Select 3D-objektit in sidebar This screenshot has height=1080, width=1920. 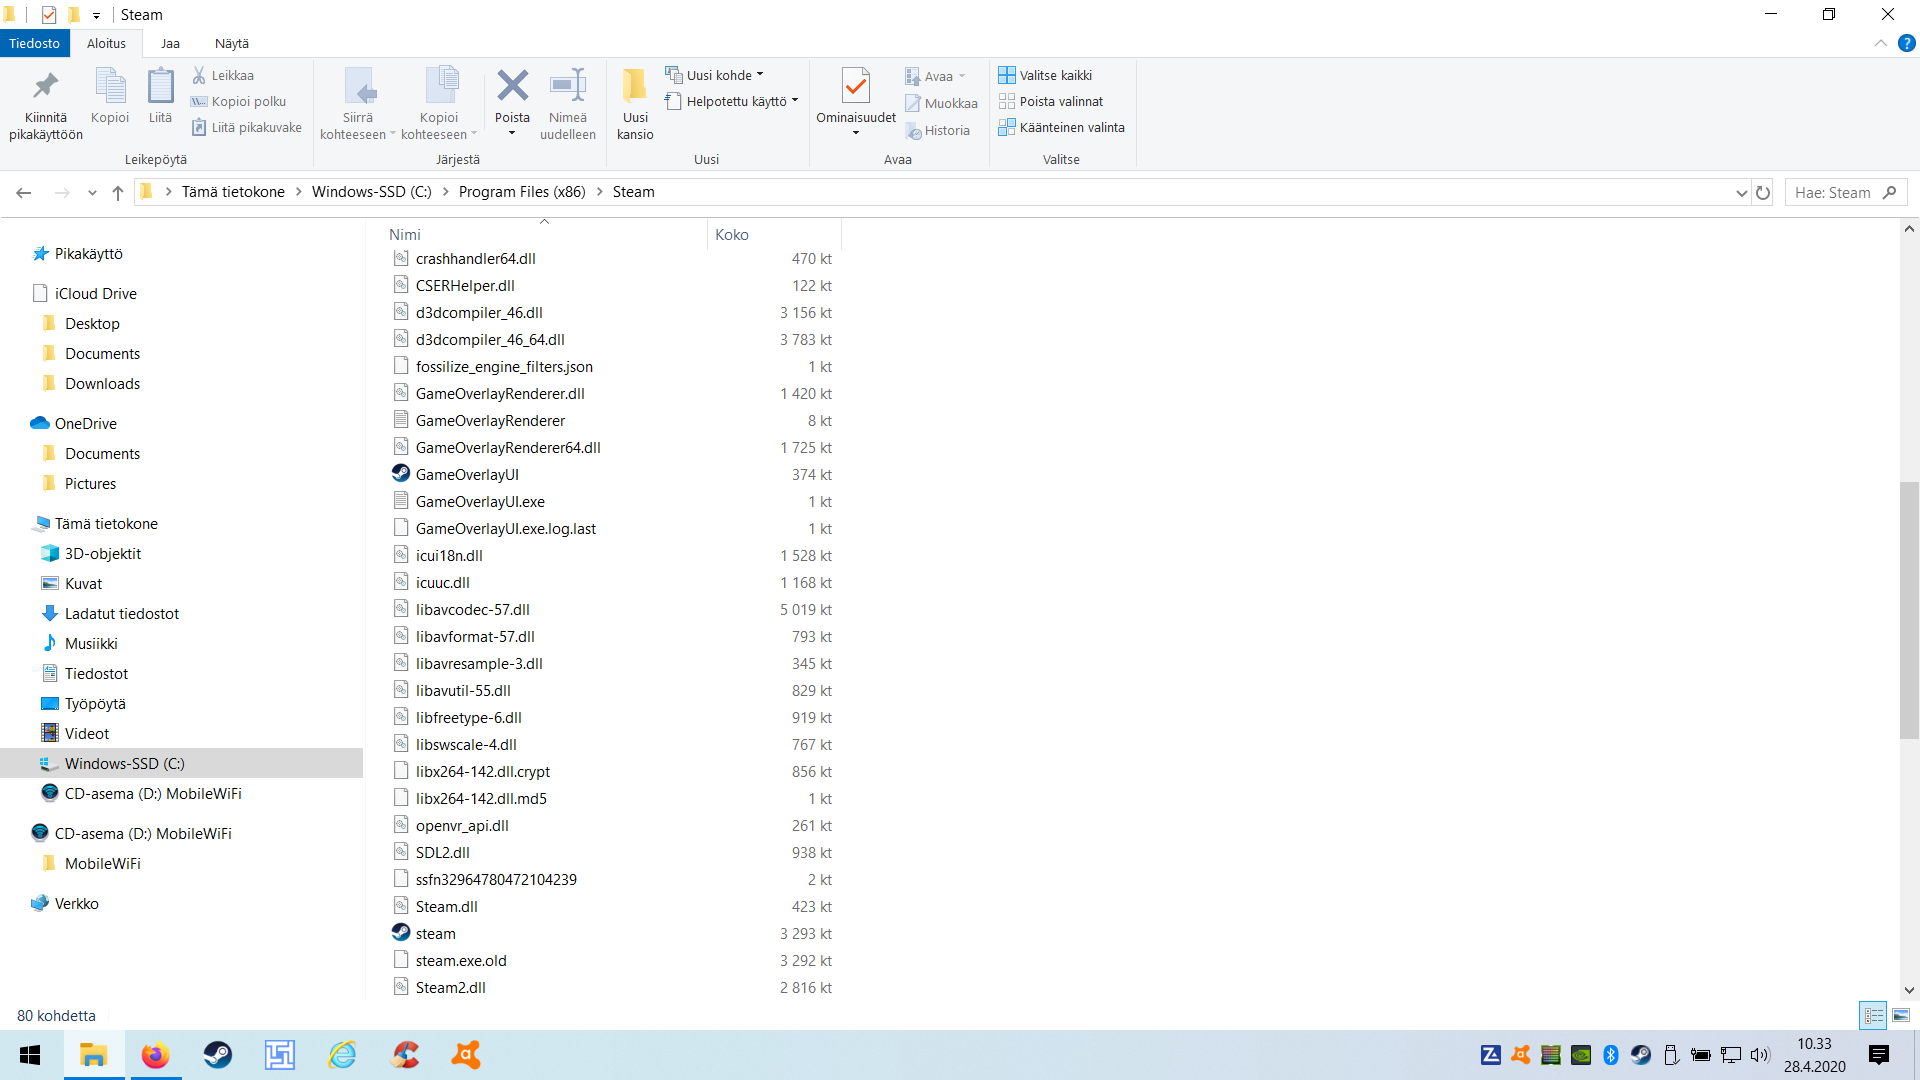pos(91,553)
